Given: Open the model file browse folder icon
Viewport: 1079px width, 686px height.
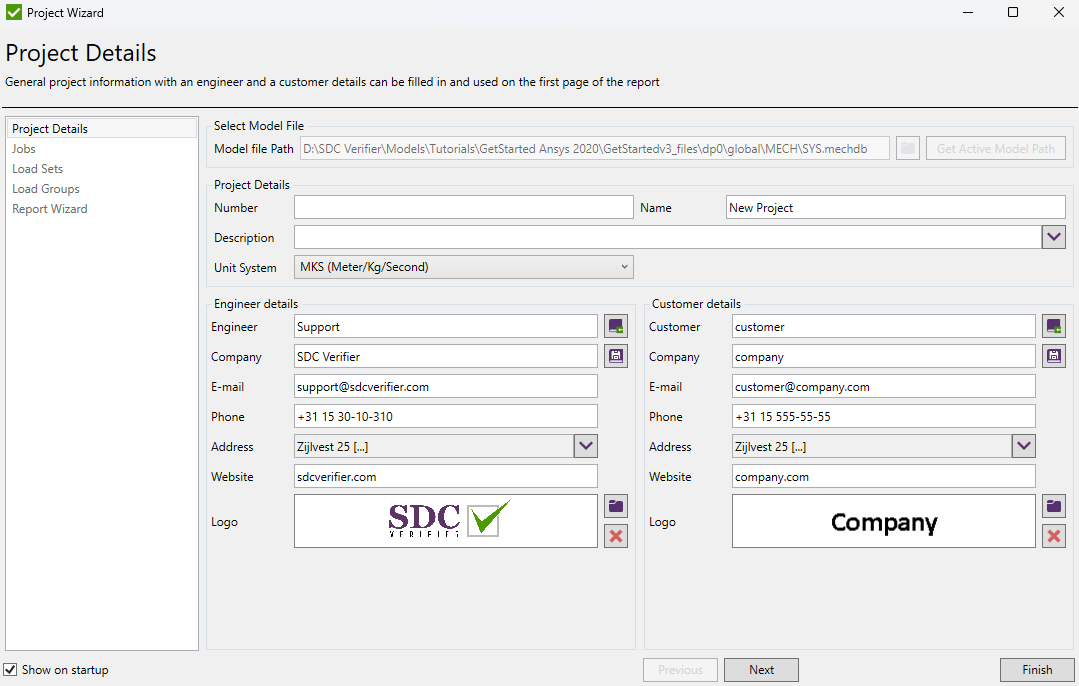Looking at the screenshot, I should coord(907,147).
